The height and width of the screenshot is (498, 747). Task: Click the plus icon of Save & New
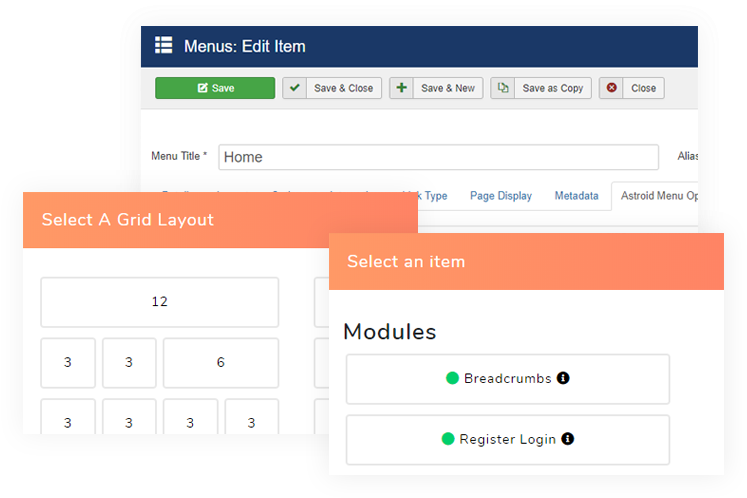pyautogui.click(x=402, y=88)
